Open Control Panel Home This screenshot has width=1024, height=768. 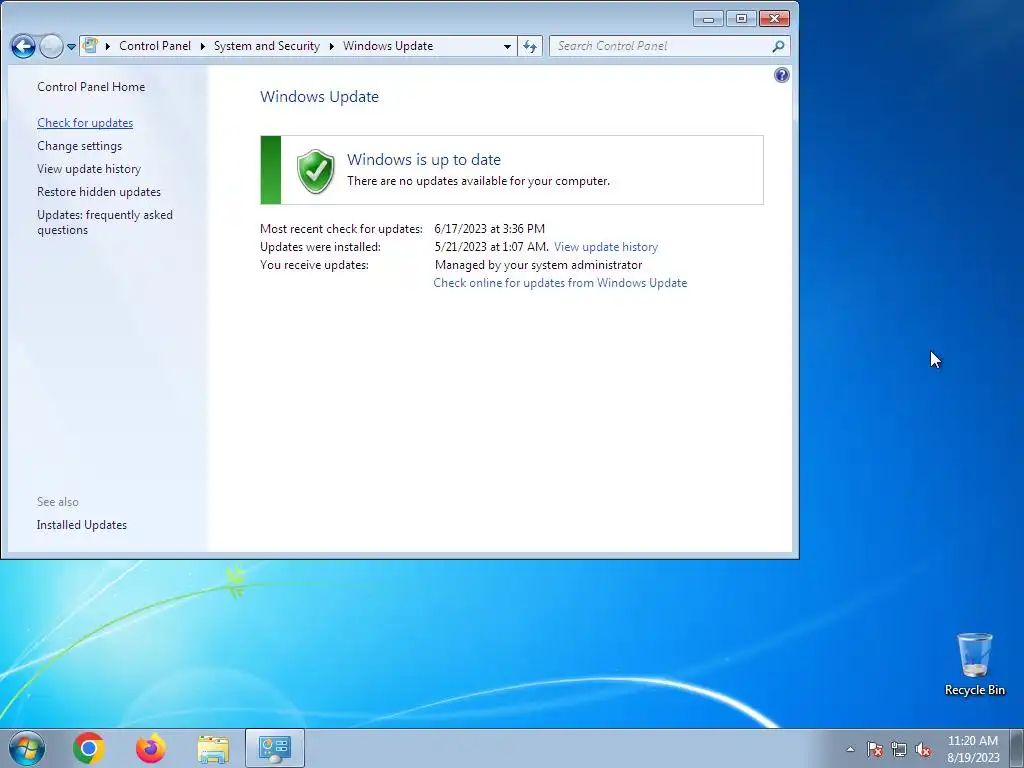[91, 87]
